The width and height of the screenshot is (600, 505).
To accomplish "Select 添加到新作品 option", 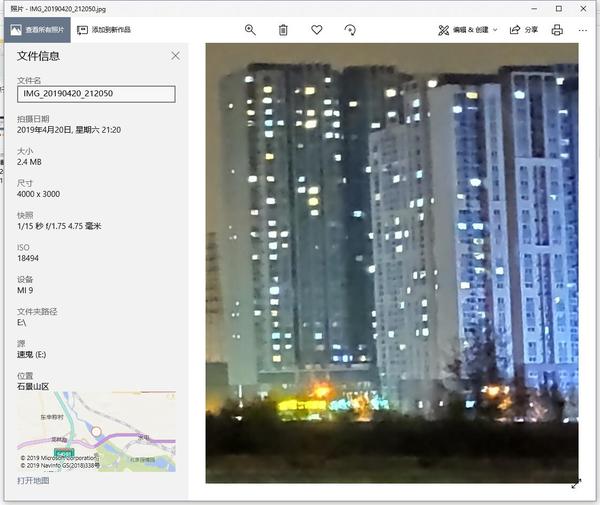I will 104,30.
